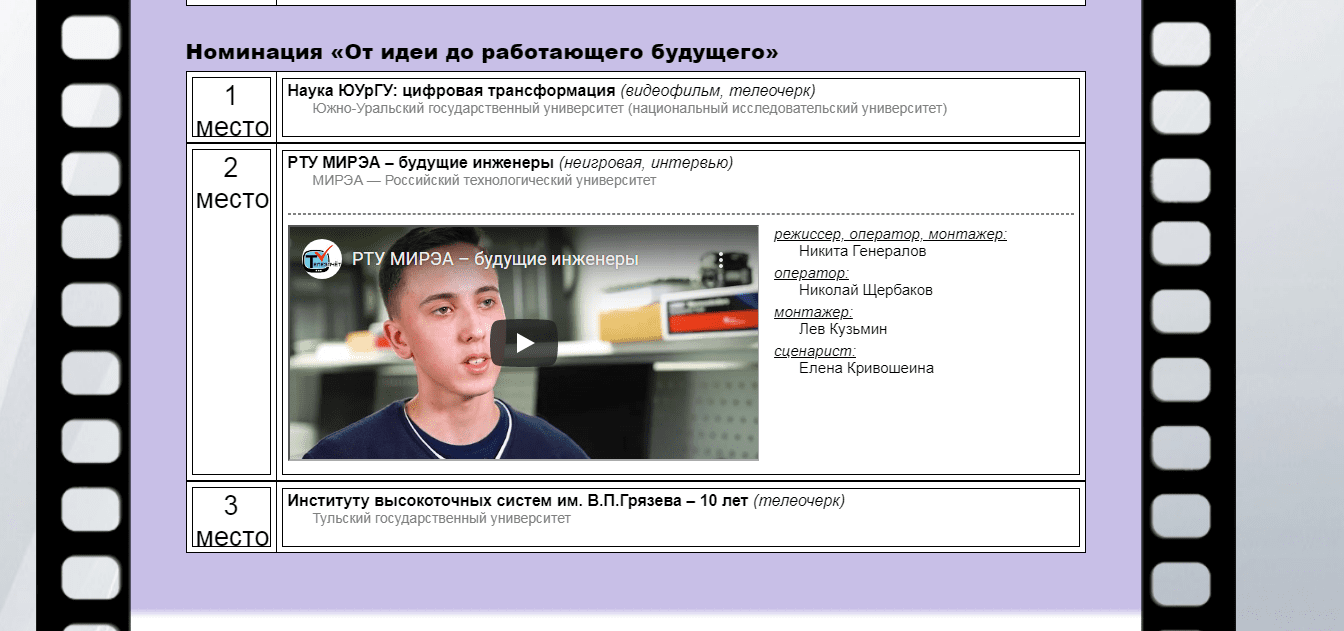The height and width of the screenshot is (631, 1344).
Task: Click the name 'Николай Щербаков'
Action: pyautogui.click(x=866, y=290)
